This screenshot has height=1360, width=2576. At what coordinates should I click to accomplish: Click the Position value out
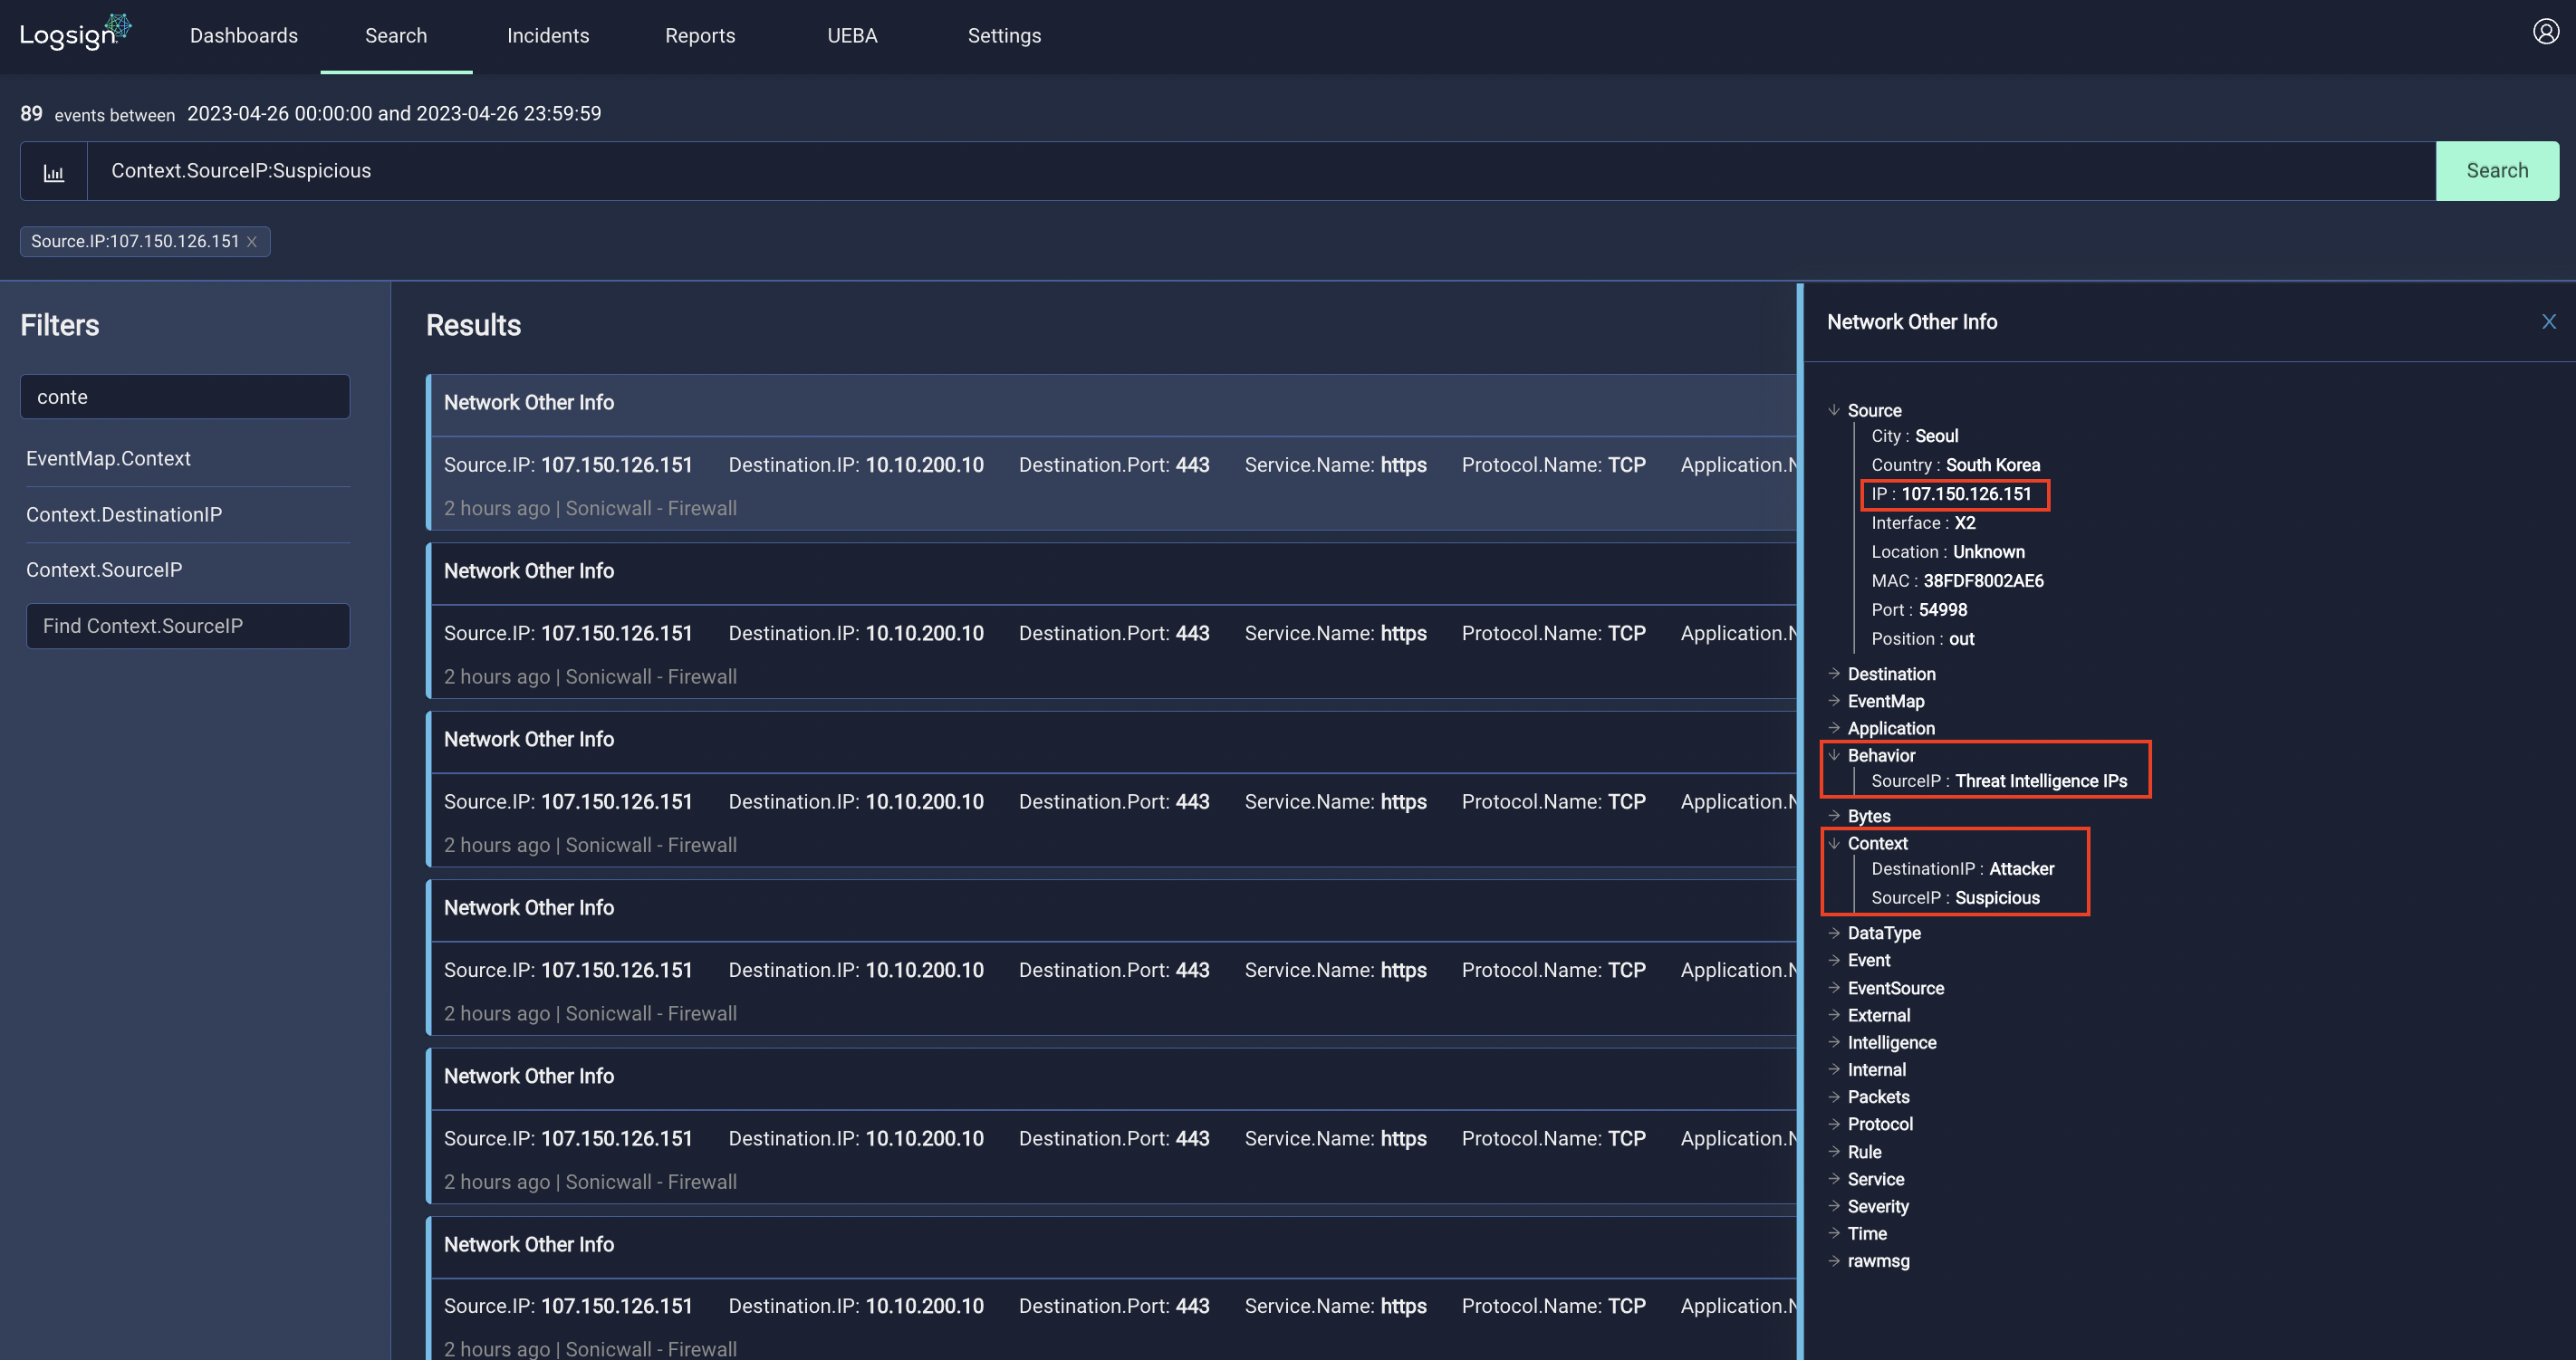pos(1961,639)
